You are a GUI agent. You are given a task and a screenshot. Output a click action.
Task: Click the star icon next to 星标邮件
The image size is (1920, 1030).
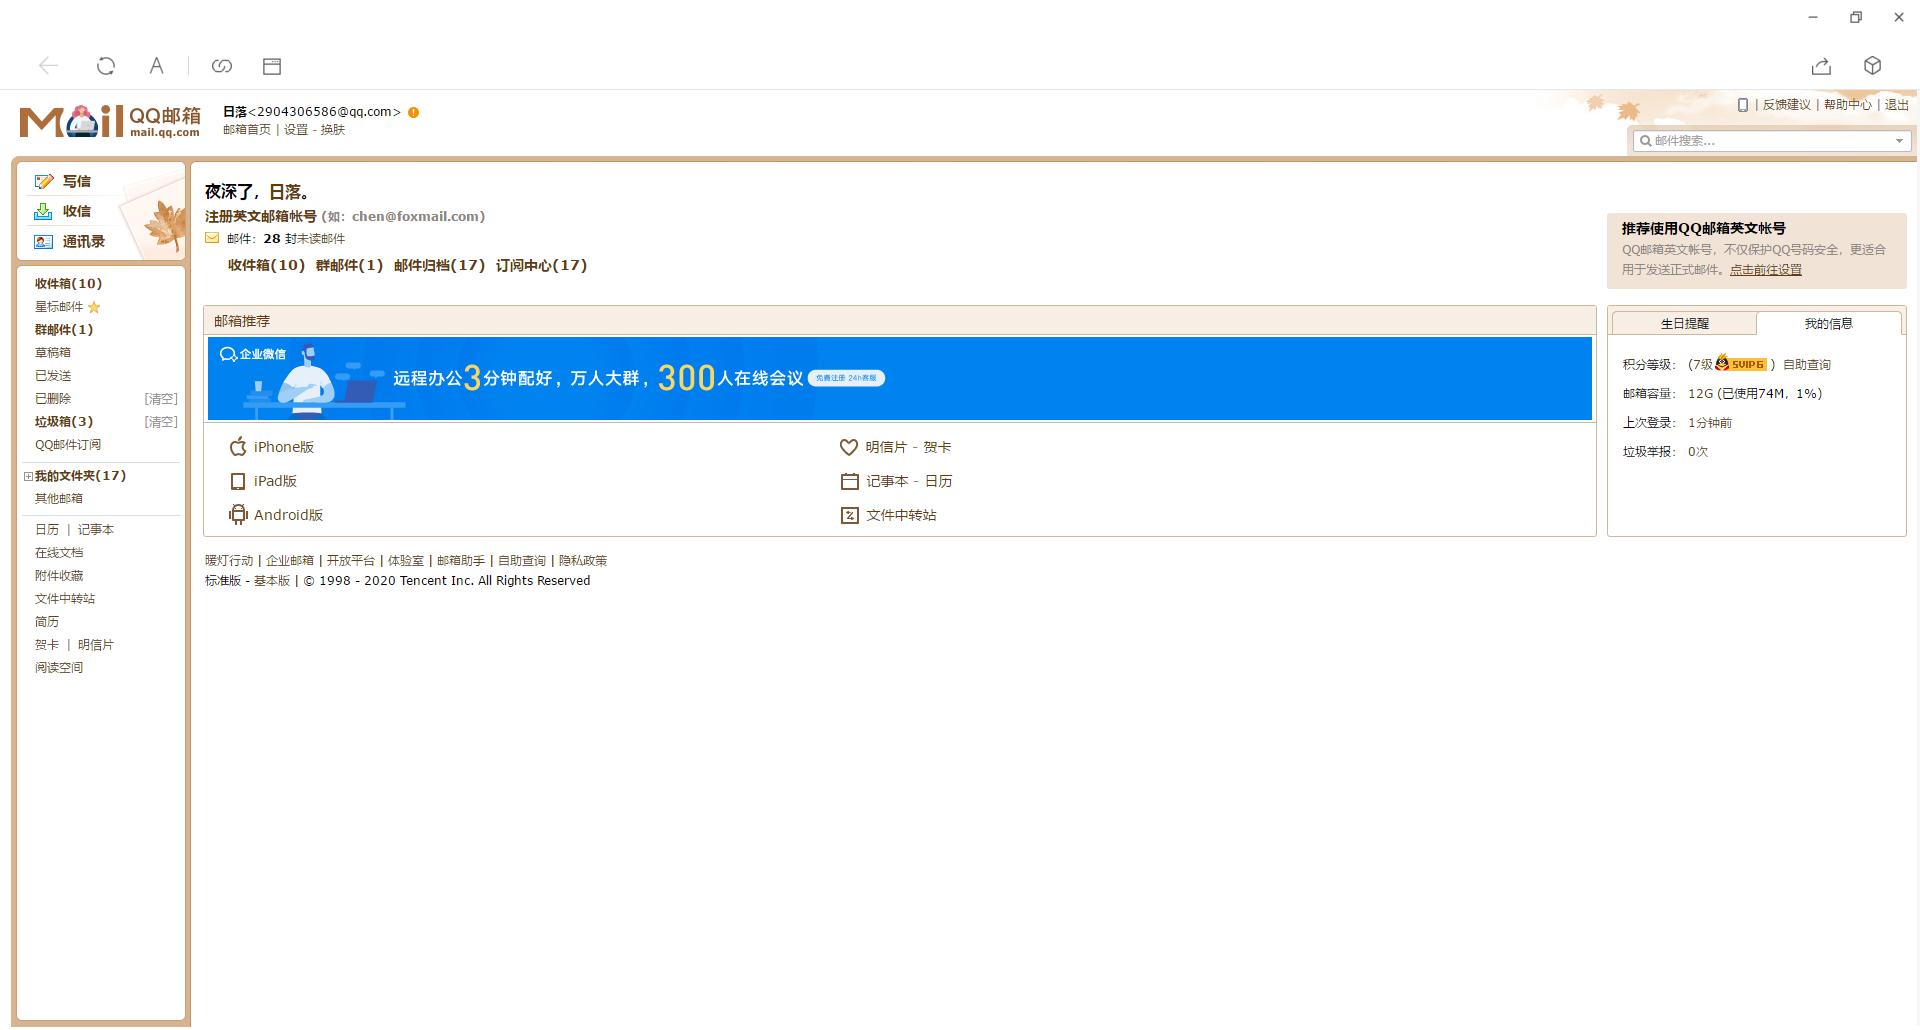coord(94,307)
